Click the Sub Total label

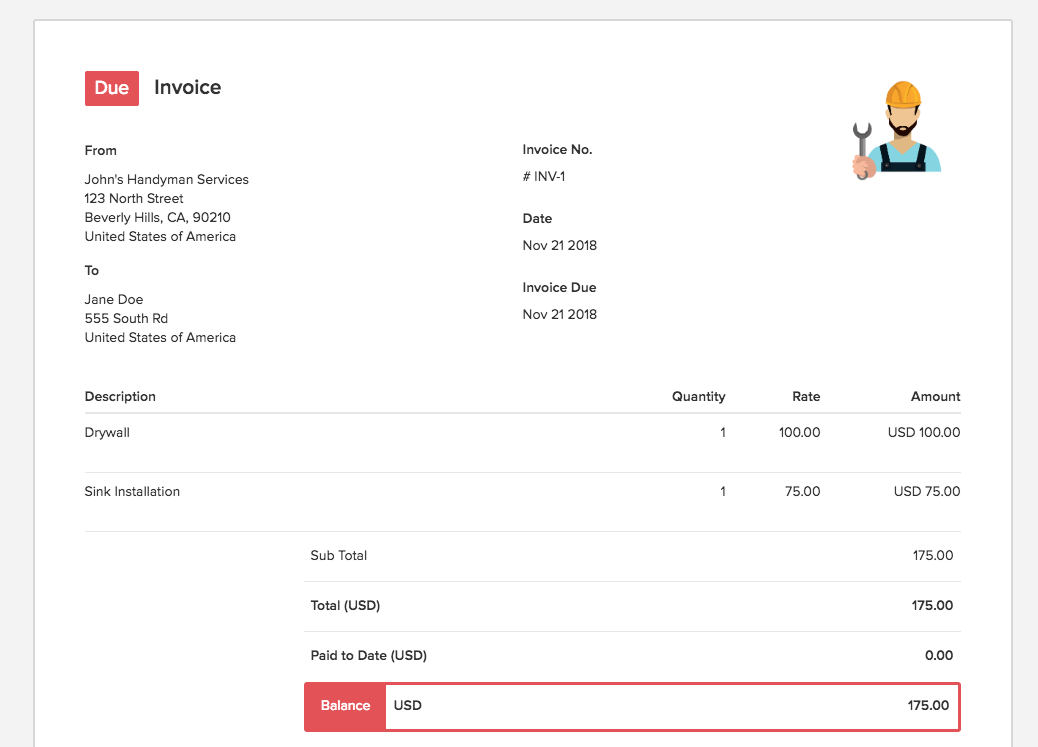(339, 556)
